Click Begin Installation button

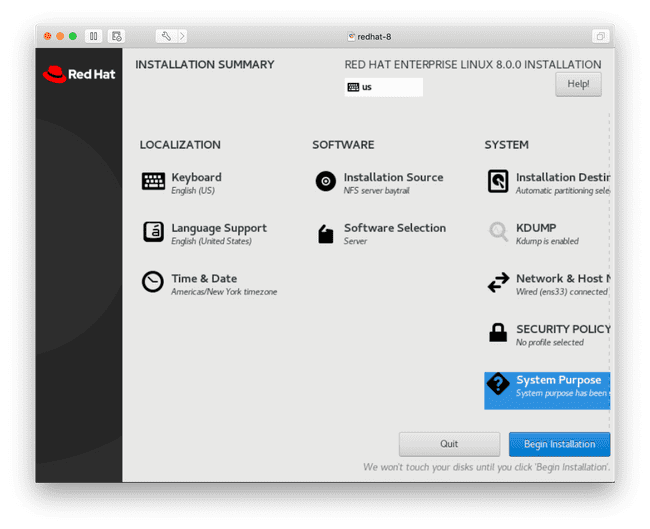click(559, 444)
